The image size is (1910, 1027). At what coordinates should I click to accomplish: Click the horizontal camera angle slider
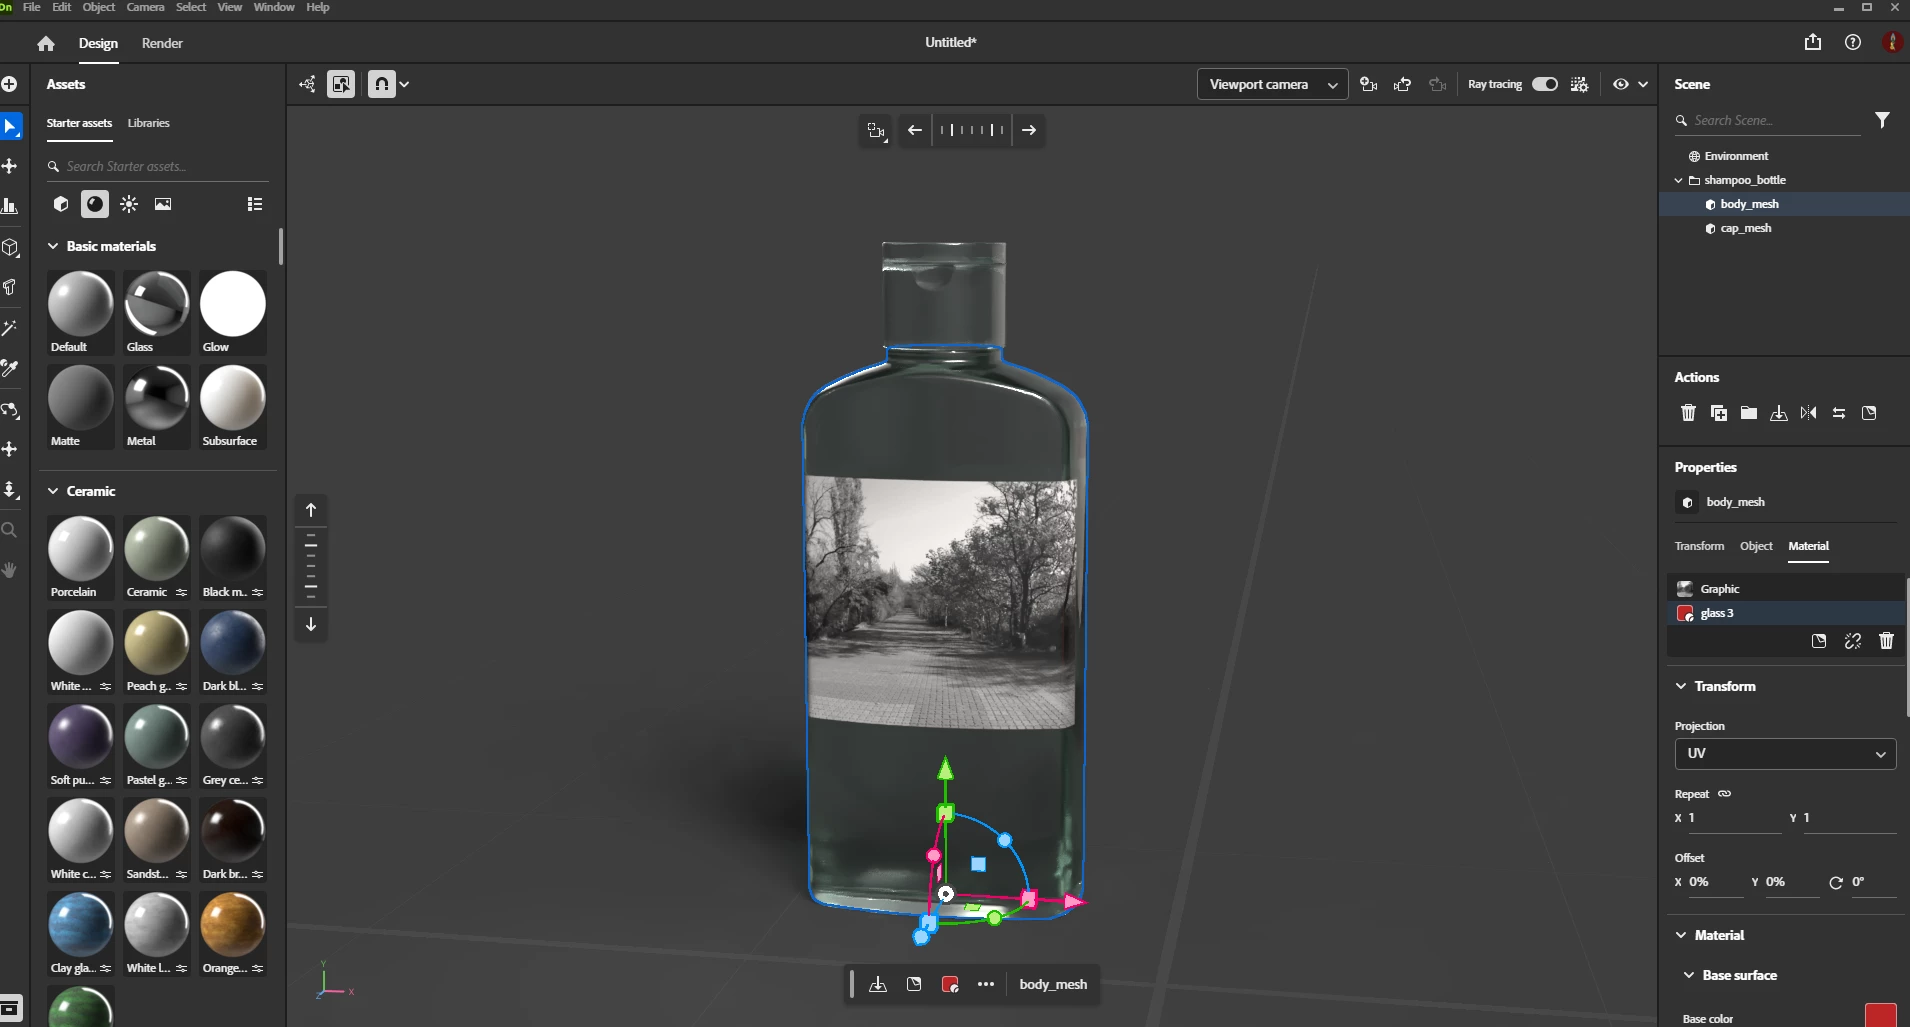972,130
